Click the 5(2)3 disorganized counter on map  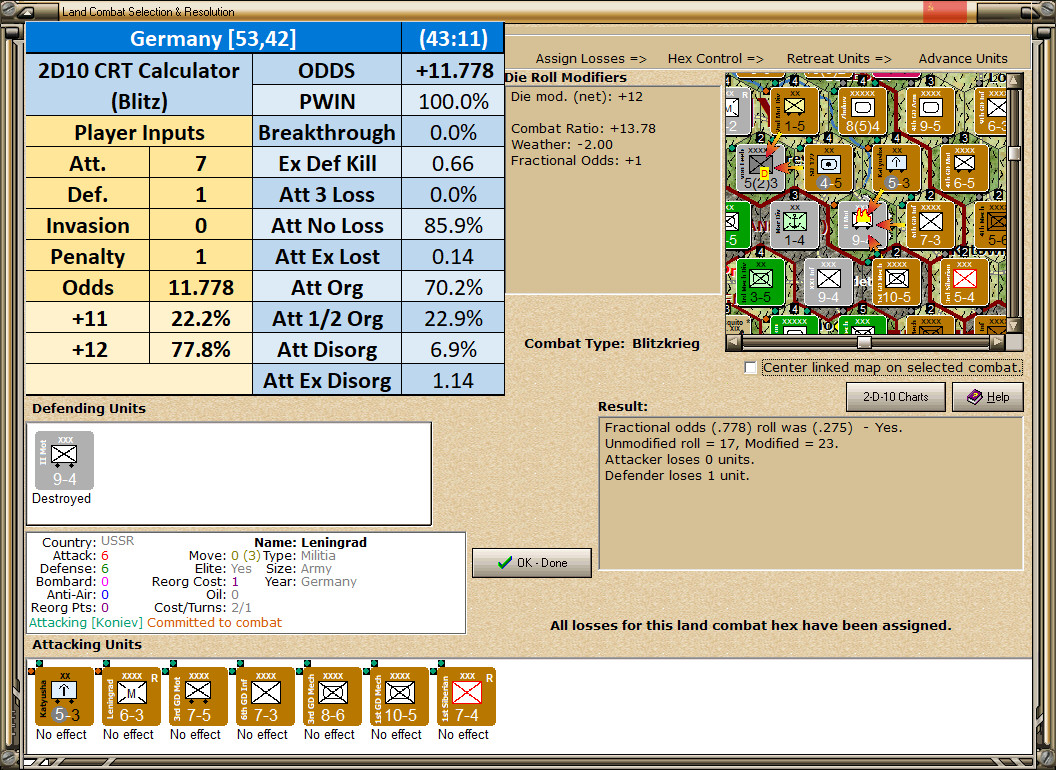pos(761,168)
